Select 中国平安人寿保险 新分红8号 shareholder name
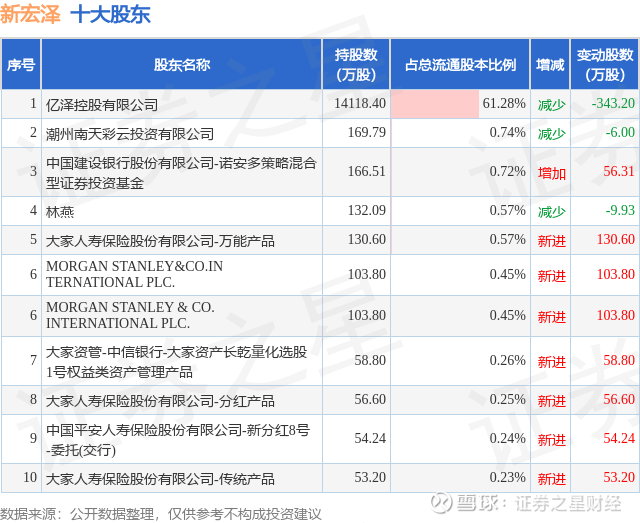This screenshot has width=640, height=523. tap(178, 440)
